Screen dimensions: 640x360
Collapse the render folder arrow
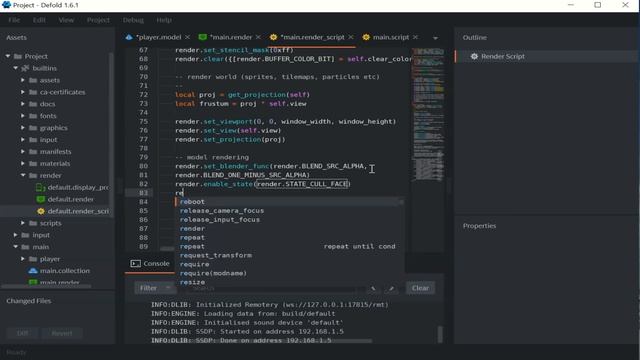click(23, 175)
